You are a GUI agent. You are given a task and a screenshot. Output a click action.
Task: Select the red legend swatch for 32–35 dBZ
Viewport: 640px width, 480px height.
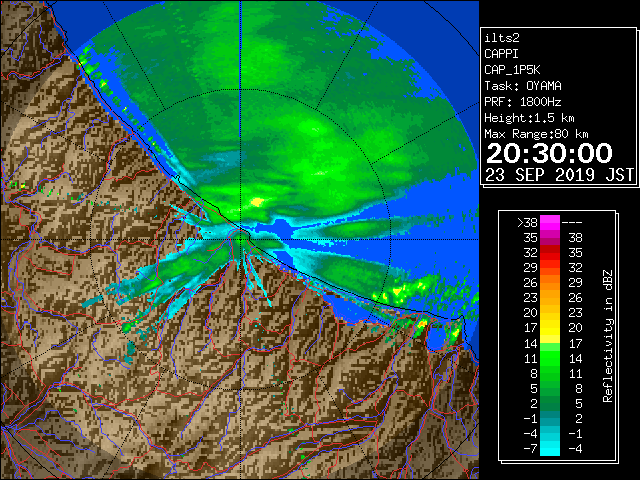point(550,253)
